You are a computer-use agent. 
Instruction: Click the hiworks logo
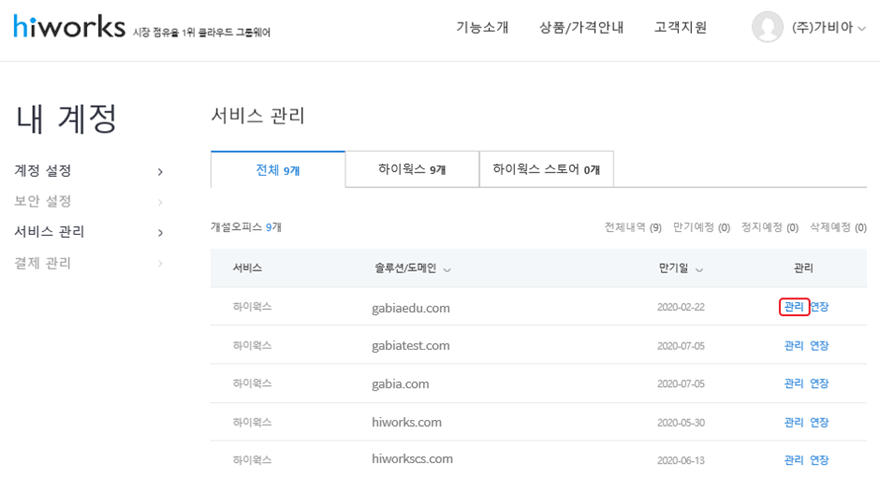coord(69,27)
